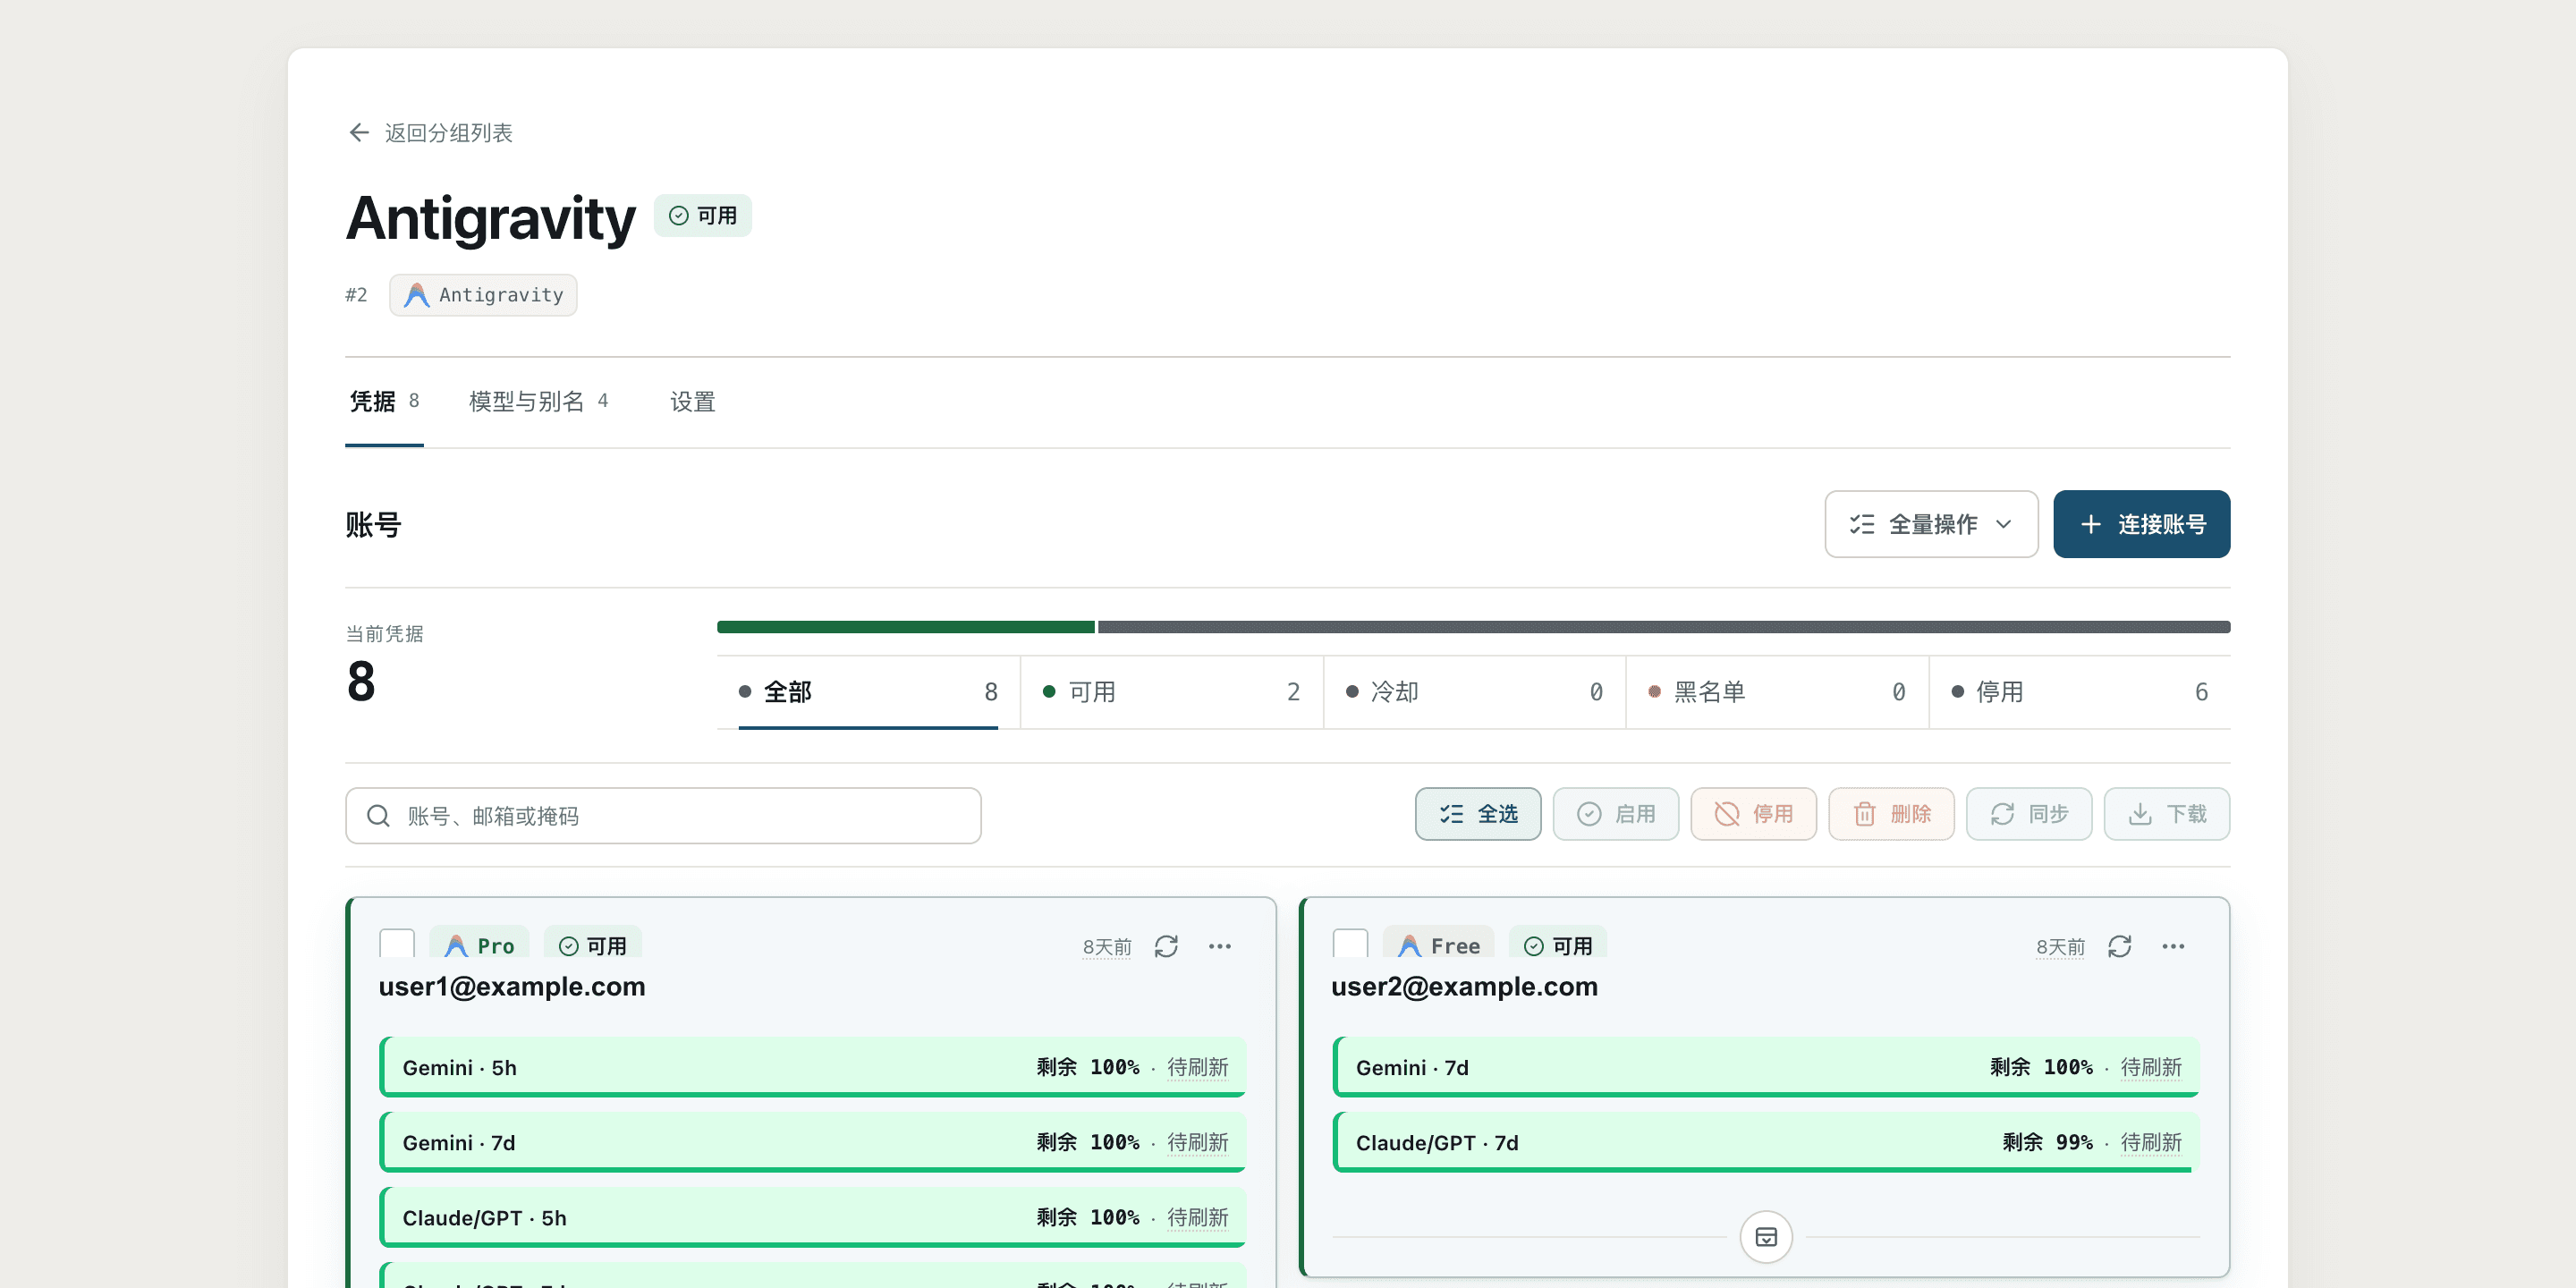Open more options for user1@example.com
The image size is (2576, 1288).
[1220, 946]
